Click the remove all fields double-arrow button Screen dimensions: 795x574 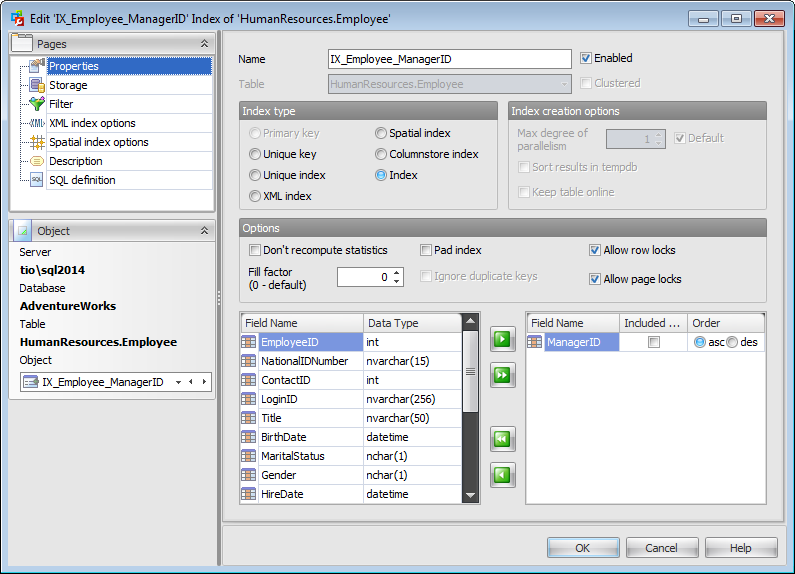click(x=502, y=439)
